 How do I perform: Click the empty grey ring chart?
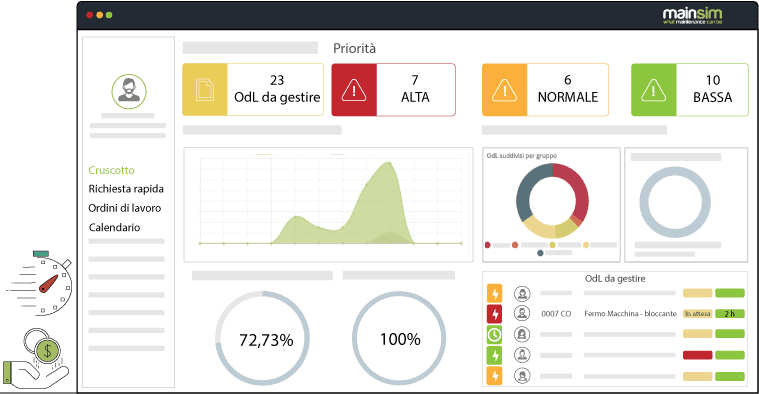coord(675,202)
